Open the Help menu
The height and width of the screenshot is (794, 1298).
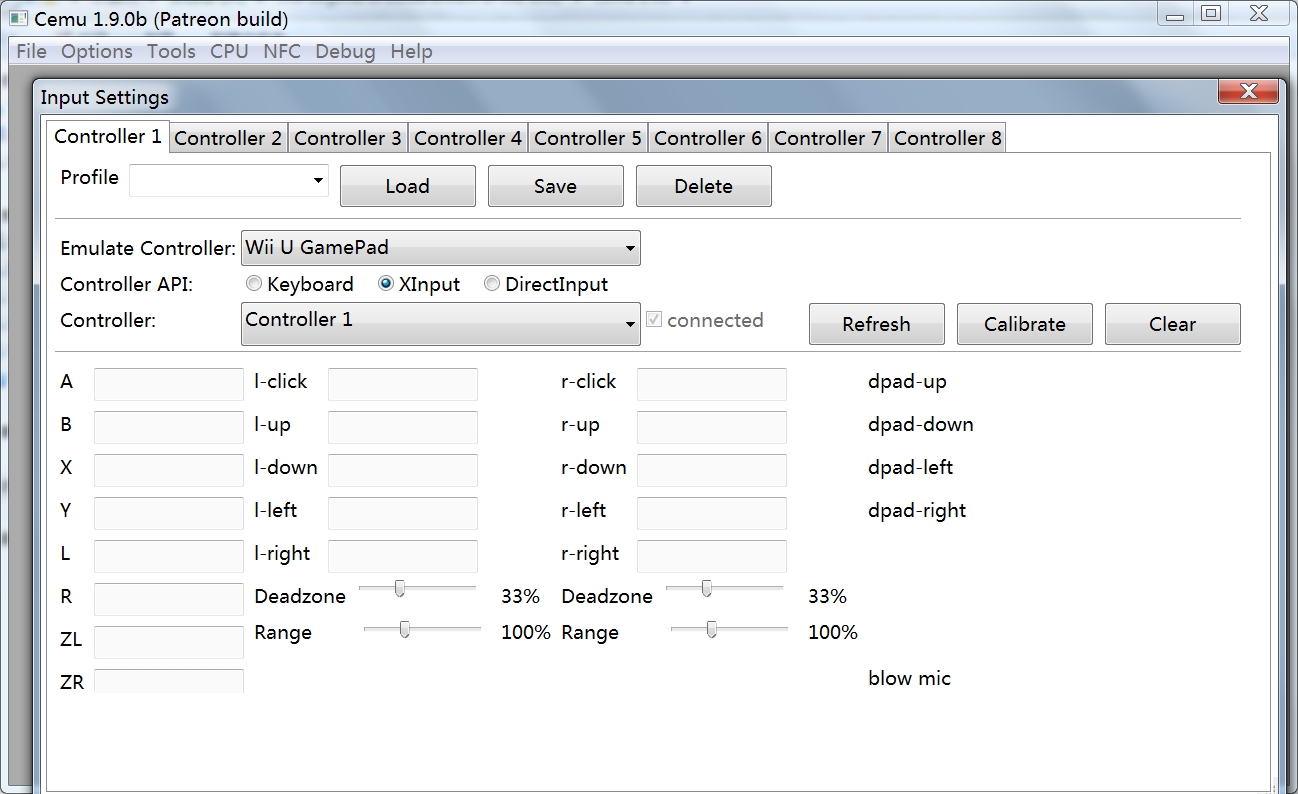(411, 51)
